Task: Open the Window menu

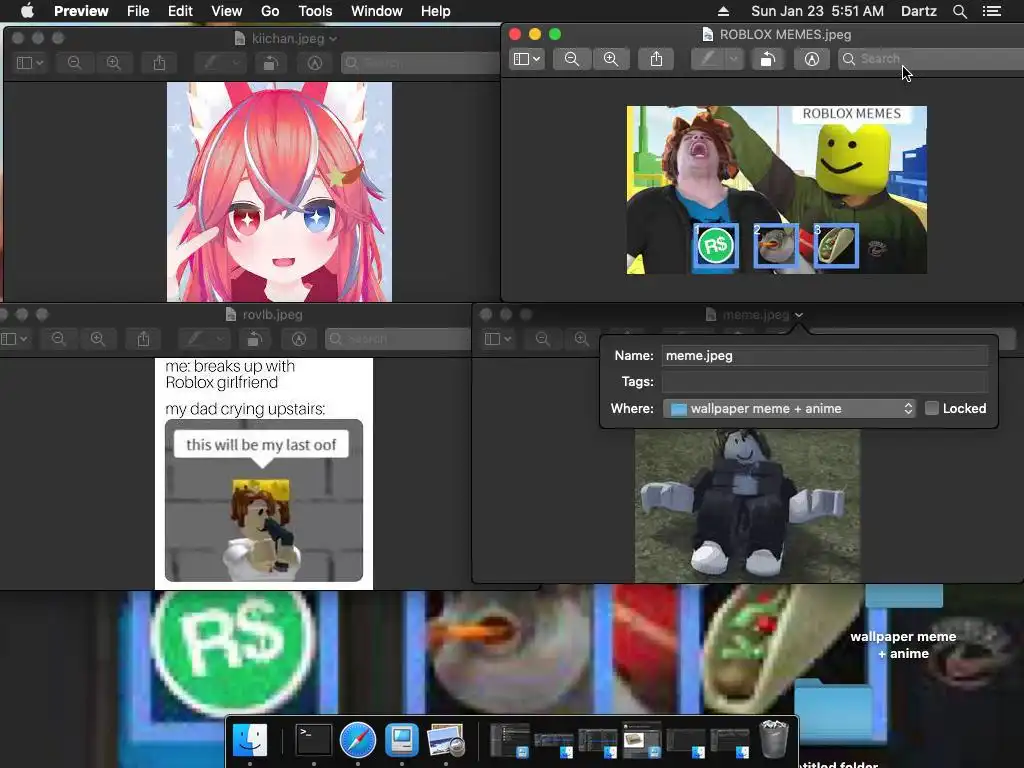Action: pyautogui.click(x=377, y=11)
